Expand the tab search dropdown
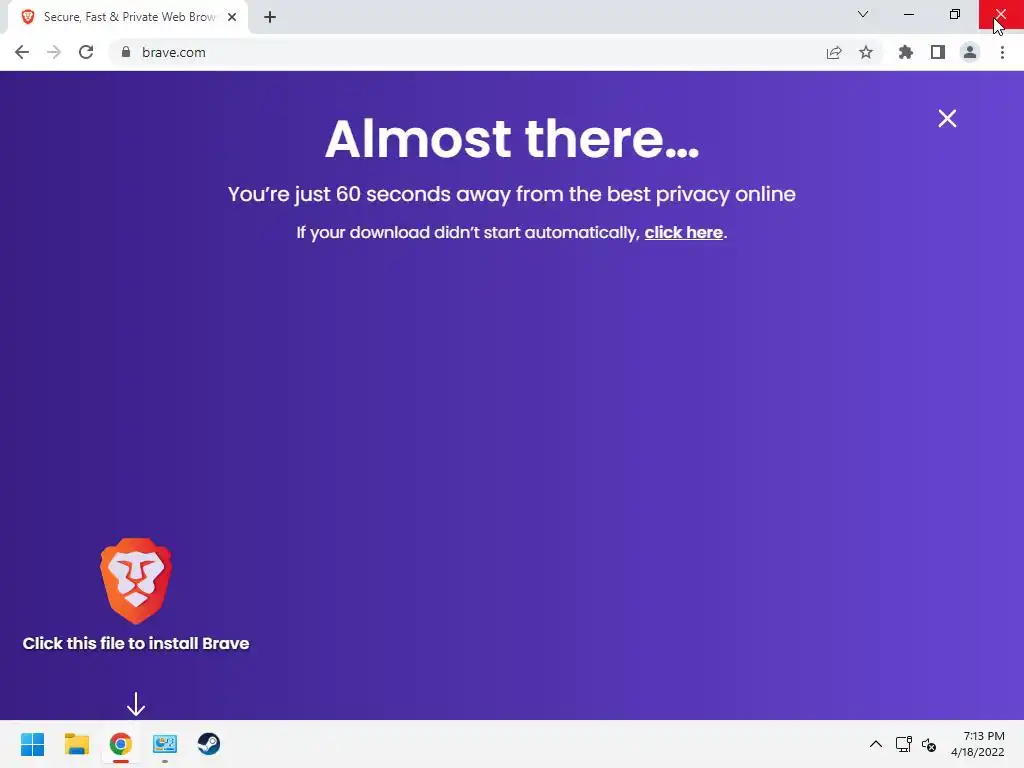The image size is (1024, 768). click(863, 14)
